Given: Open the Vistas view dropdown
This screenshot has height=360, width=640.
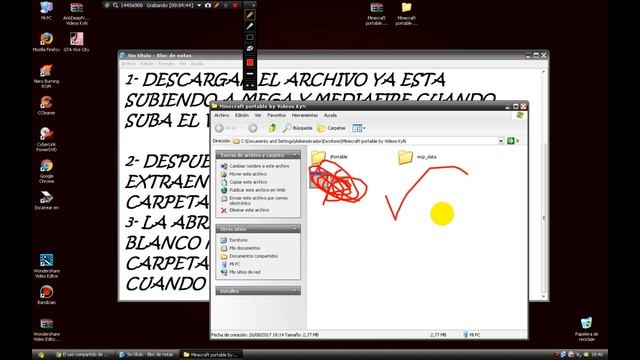Looking at the screenshot, I should 359,128.
